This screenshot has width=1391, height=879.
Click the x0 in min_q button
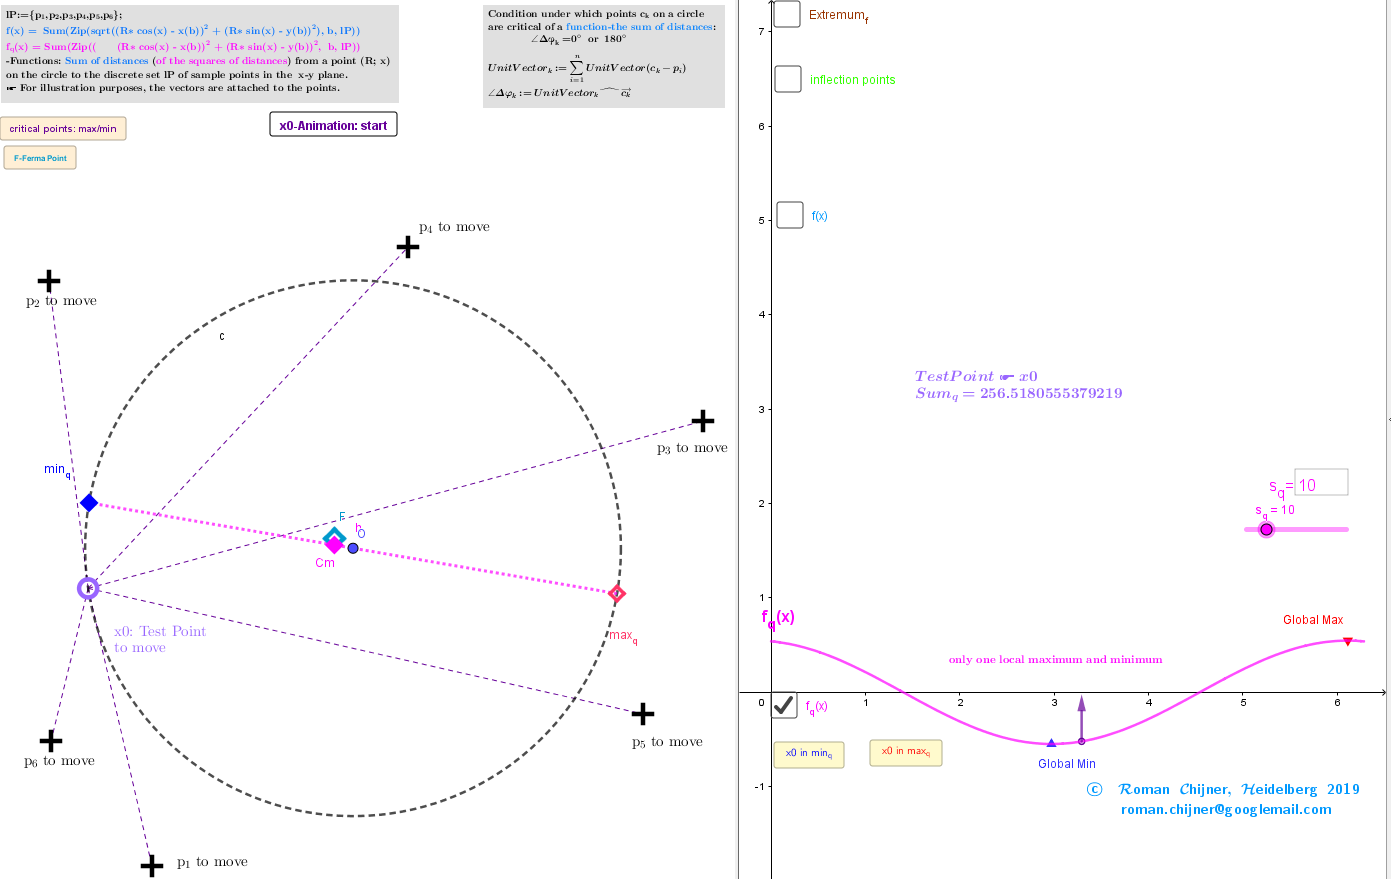click(809, 754)
